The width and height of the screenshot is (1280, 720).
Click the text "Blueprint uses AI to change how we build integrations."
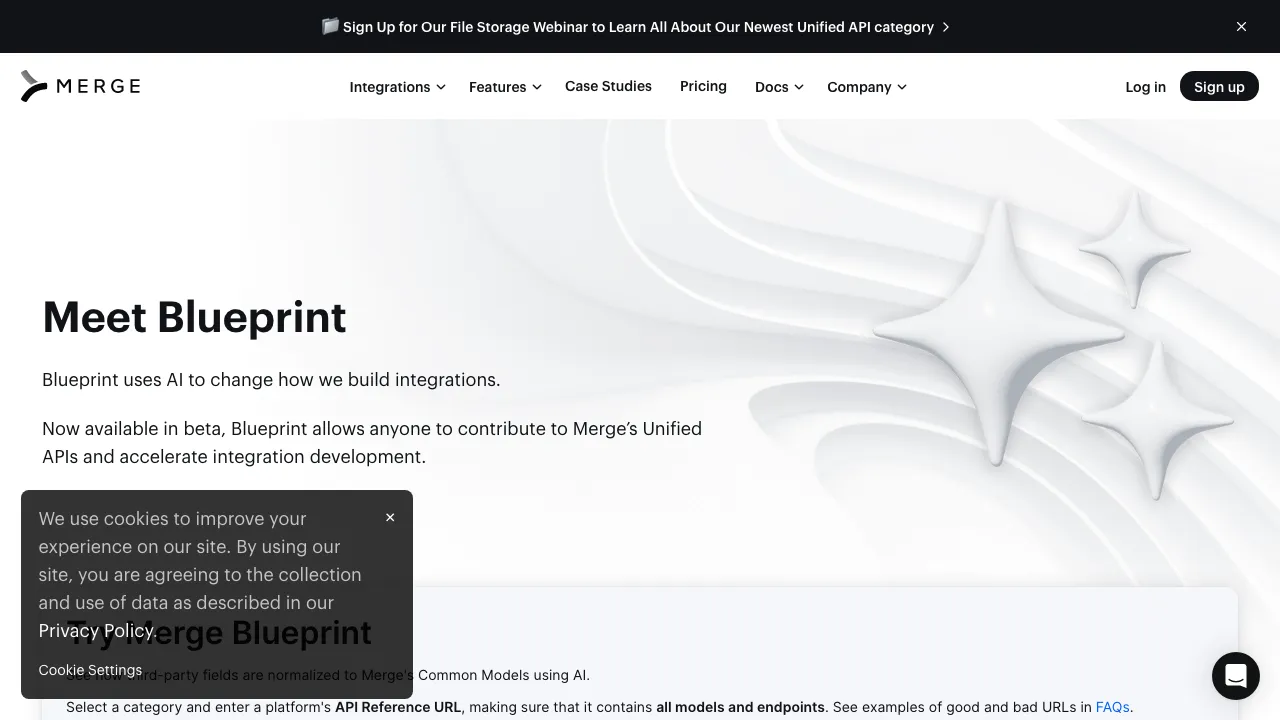271,380
